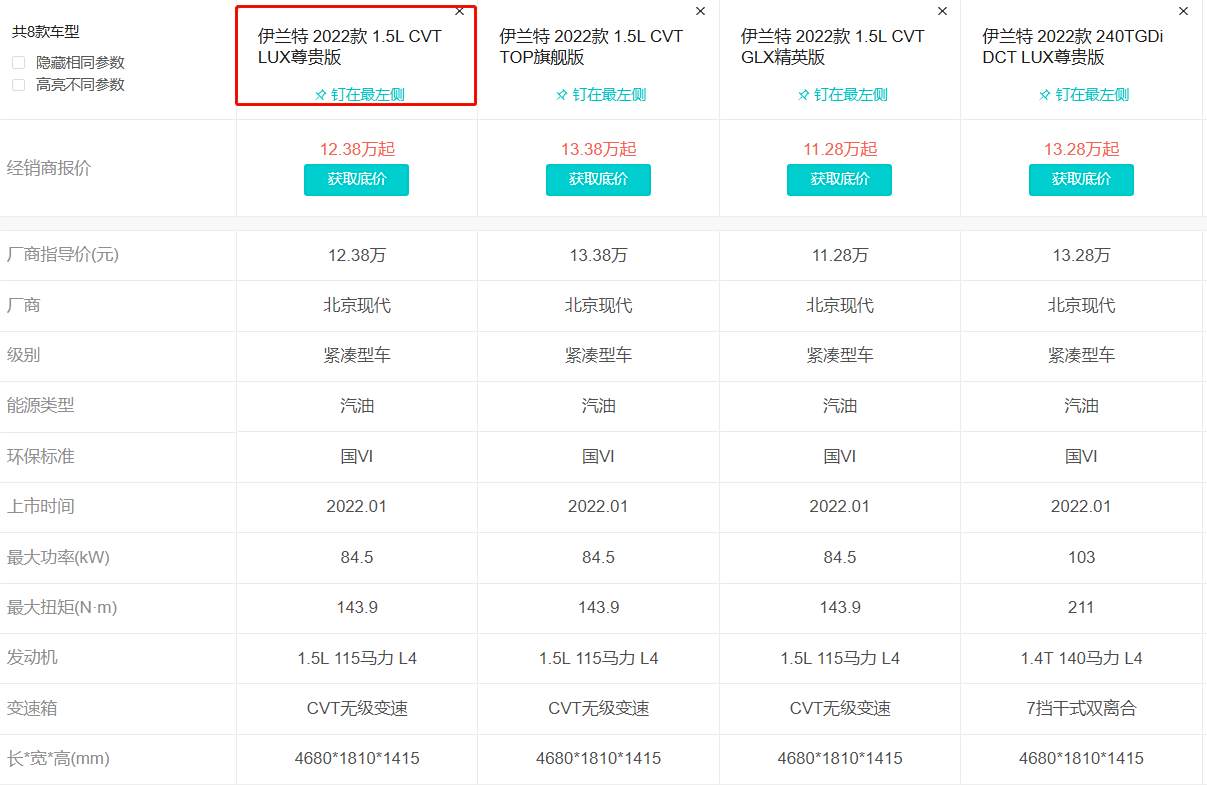Image resolution: width=1207 pixels, height=785 pixels.
Task: Remove the 1.5L CVT TOP旗舰版 column
Action: click(x=700, y=12)
